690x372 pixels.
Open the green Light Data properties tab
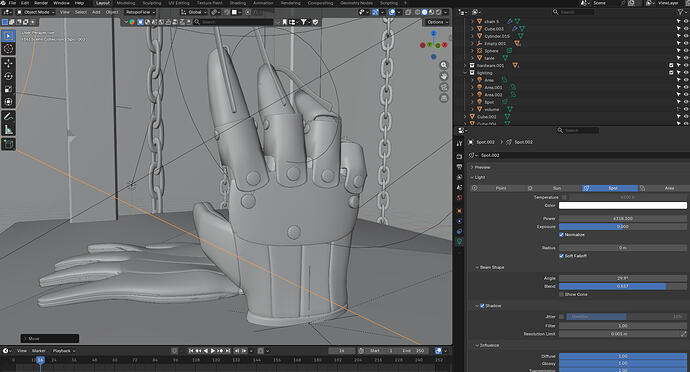pyautogui.click(x=459, y=241)
